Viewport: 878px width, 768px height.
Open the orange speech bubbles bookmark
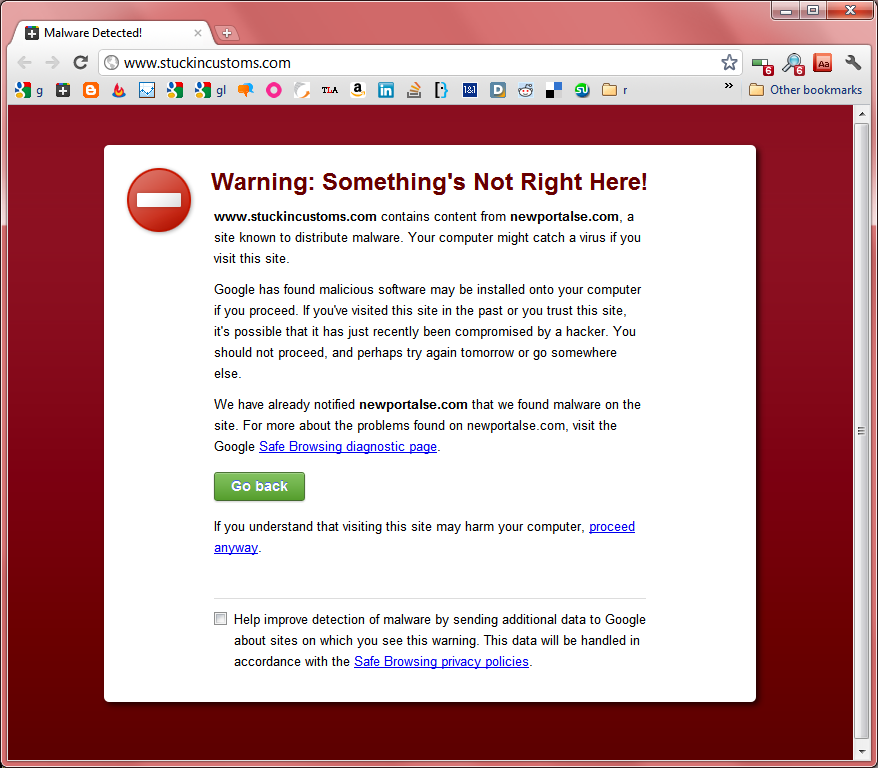[246, 90]
